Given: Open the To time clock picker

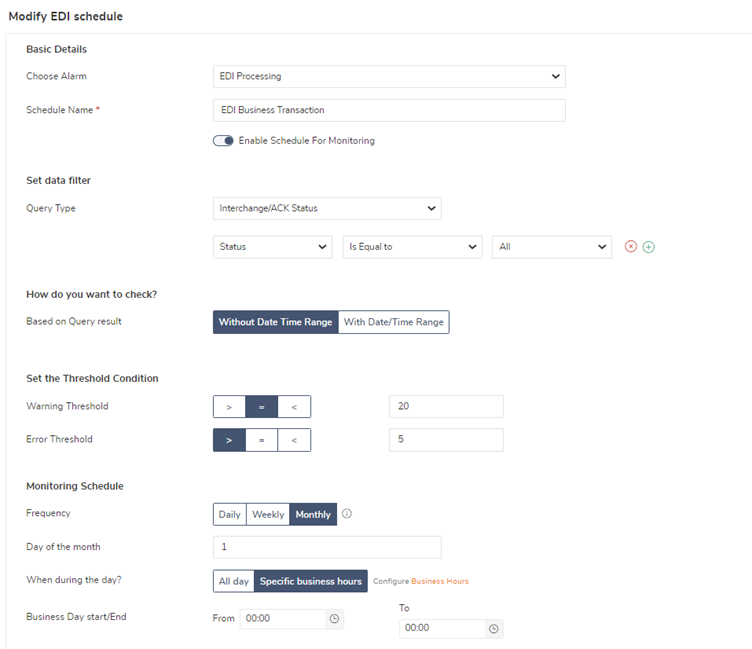Looking at the screenshot, I should point(494,628).
